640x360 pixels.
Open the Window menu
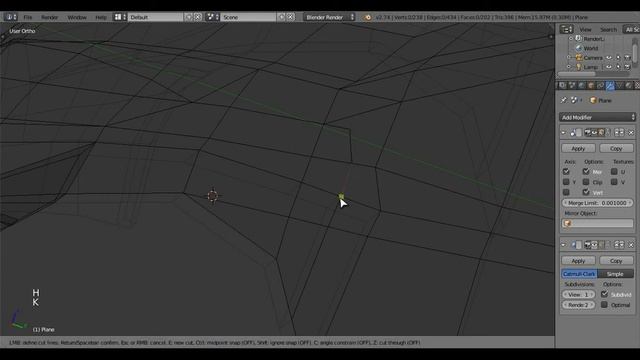[77, 17]
